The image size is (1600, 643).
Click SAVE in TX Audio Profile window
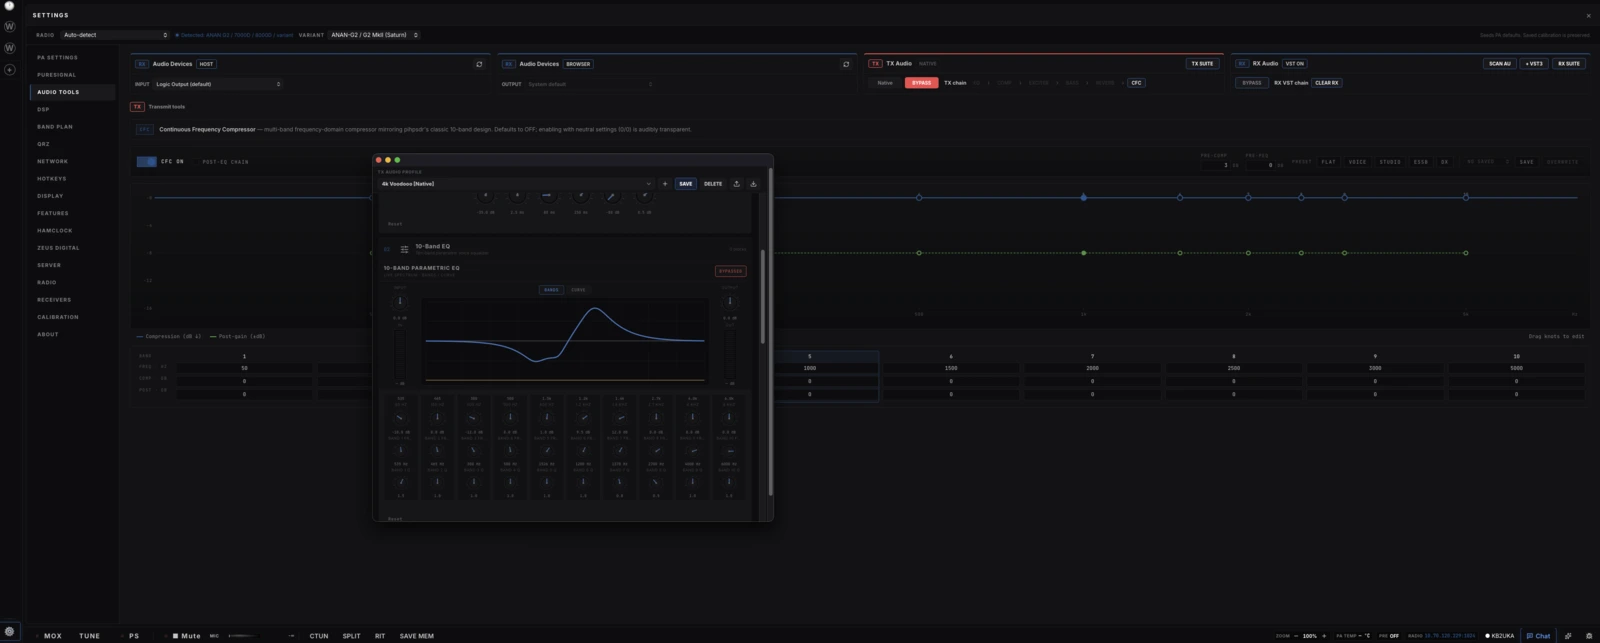click(685, 184)
